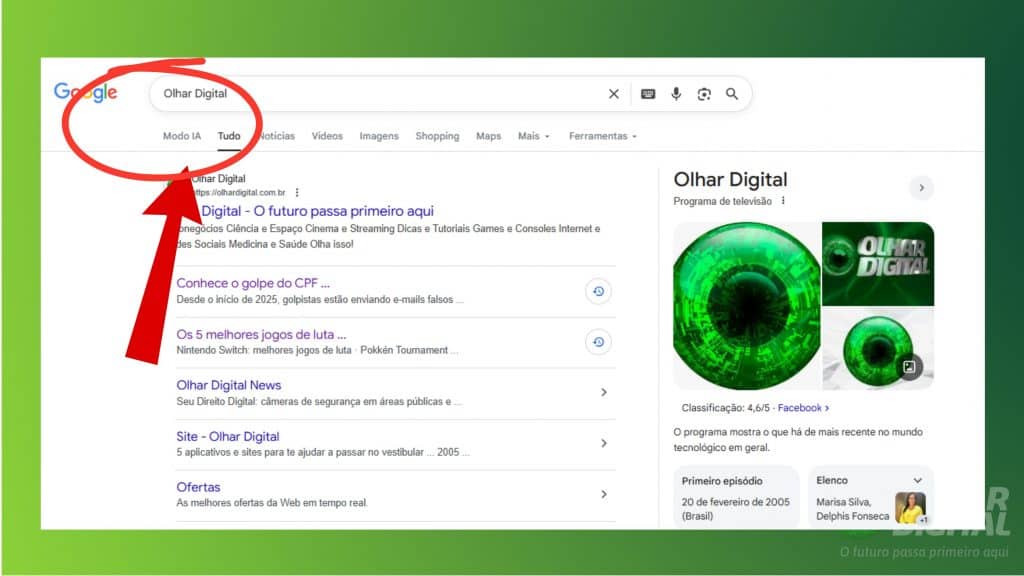Open the Mais dropdown menu

click(x=533, y=136)
